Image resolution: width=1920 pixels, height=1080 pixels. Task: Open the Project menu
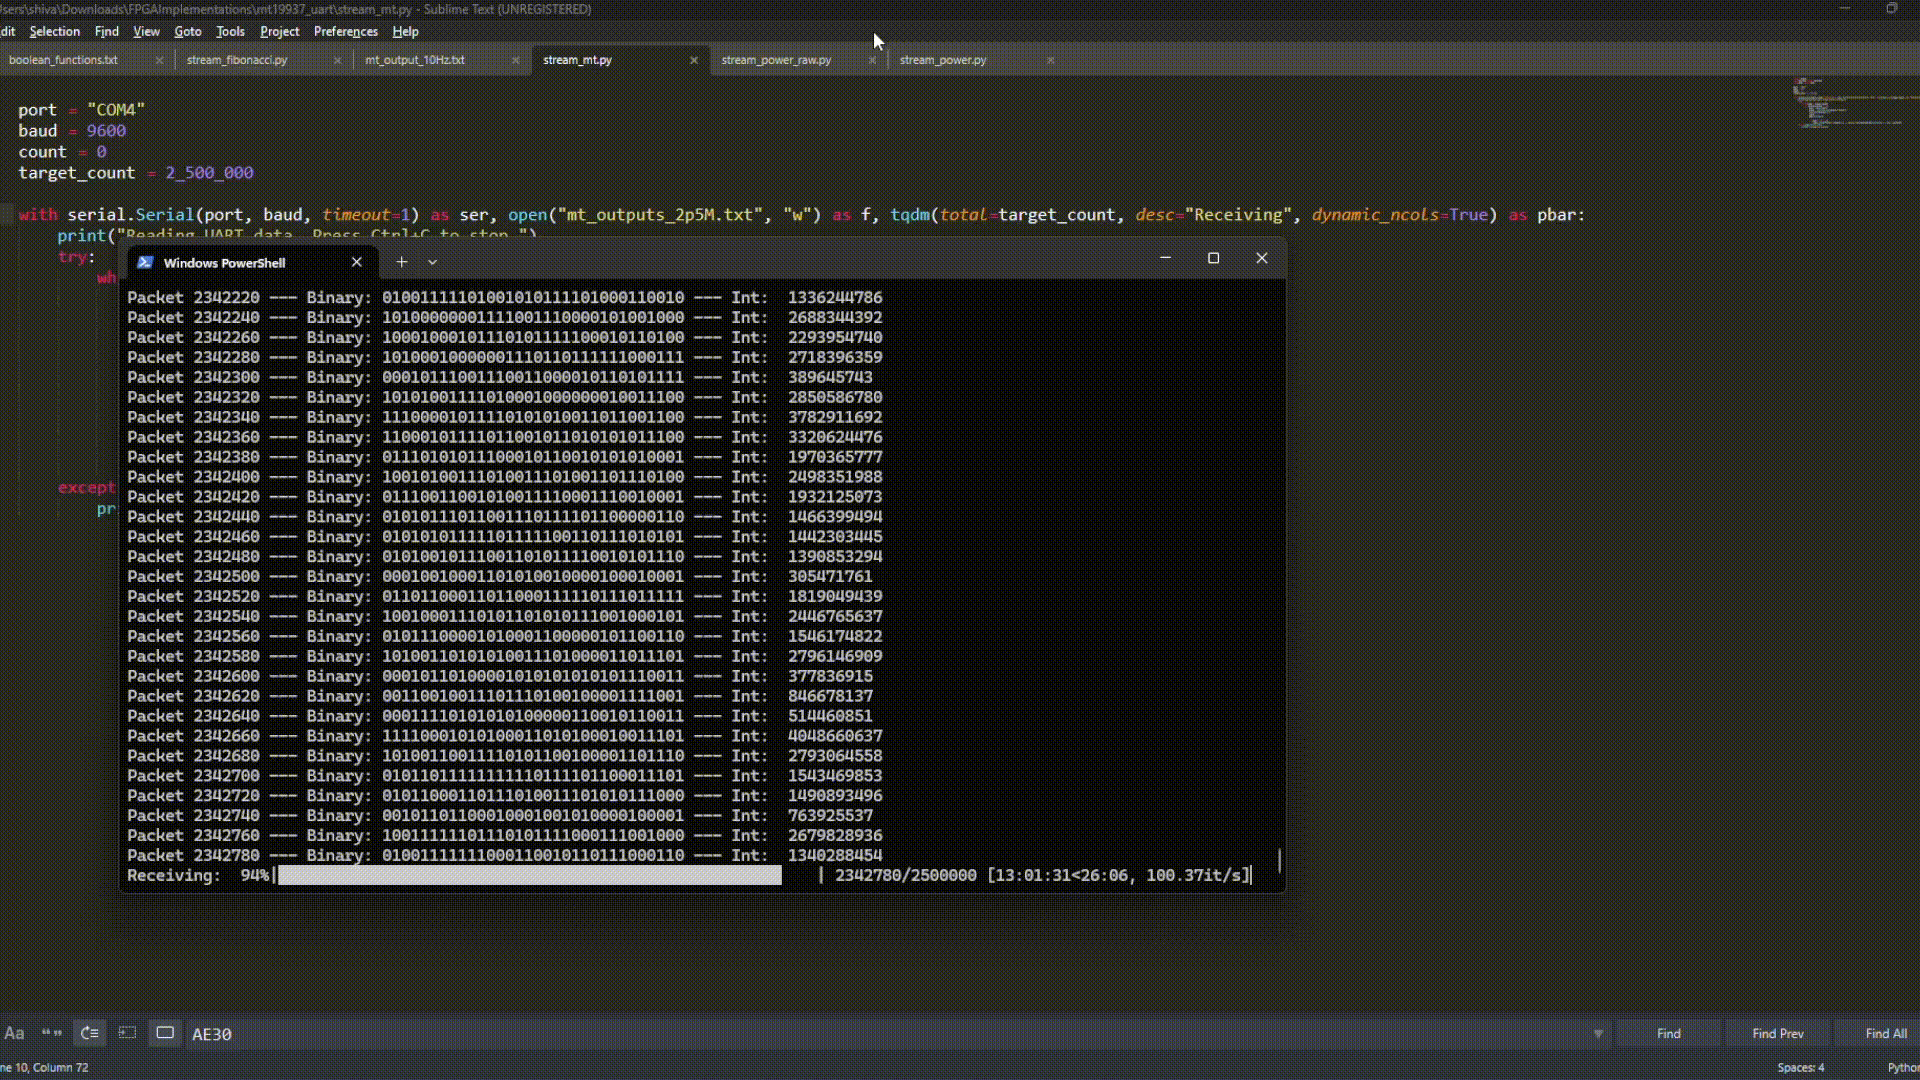[x=279, y=31]
